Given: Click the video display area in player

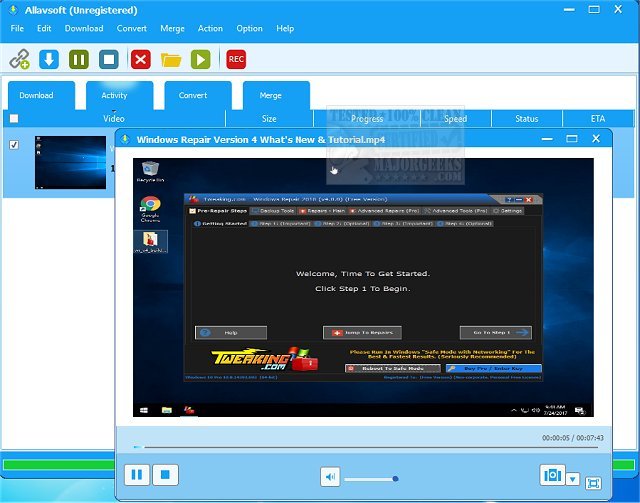Looking at the screenshot, I should click(363, 287).
